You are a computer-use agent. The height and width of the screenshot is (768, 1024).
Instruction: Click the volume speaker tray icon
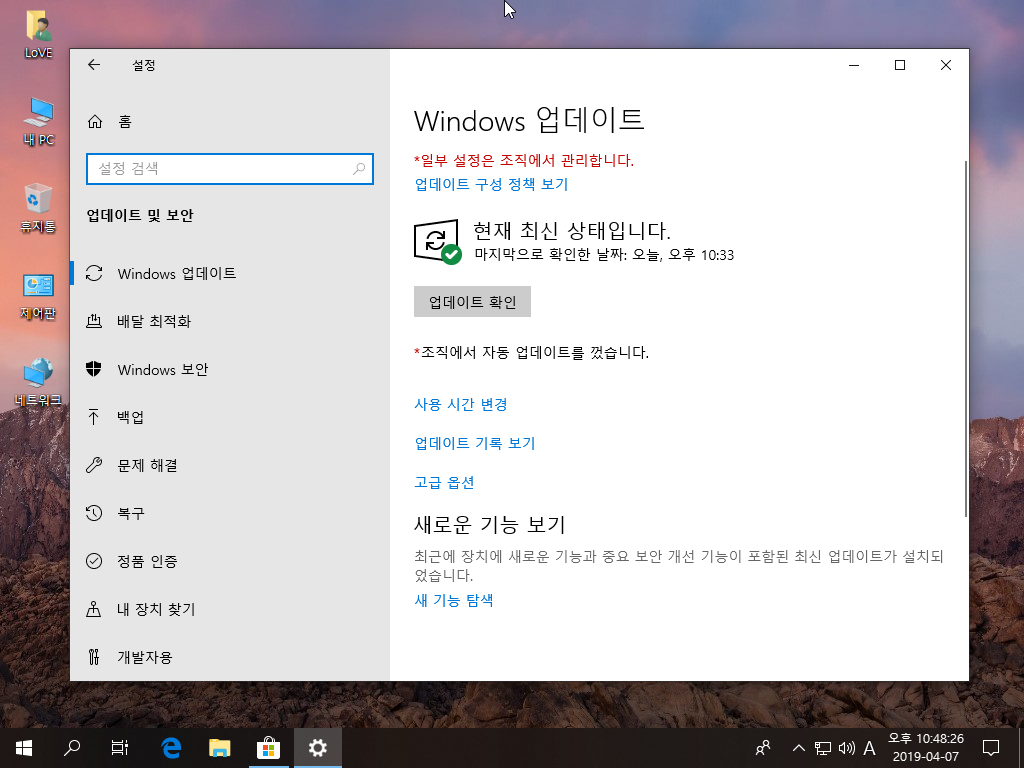846,748
